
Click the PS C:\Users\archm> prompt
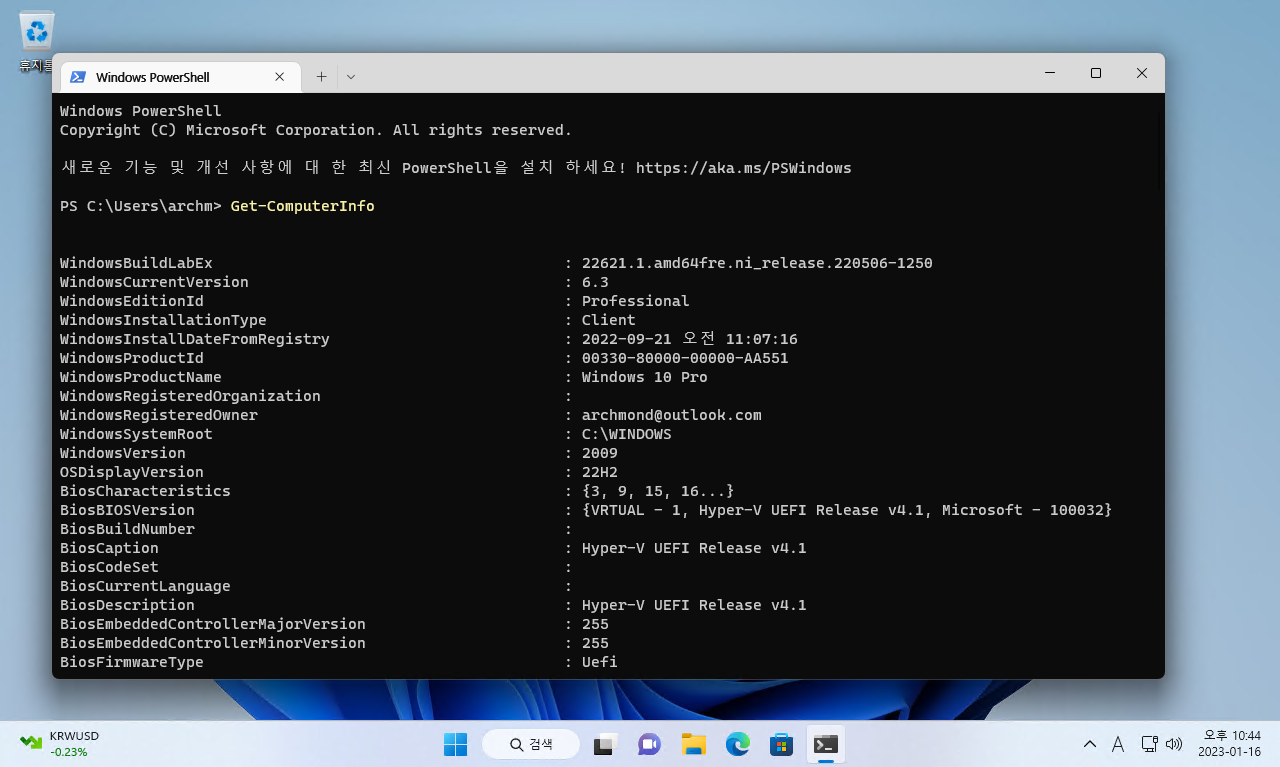(141, 206)
